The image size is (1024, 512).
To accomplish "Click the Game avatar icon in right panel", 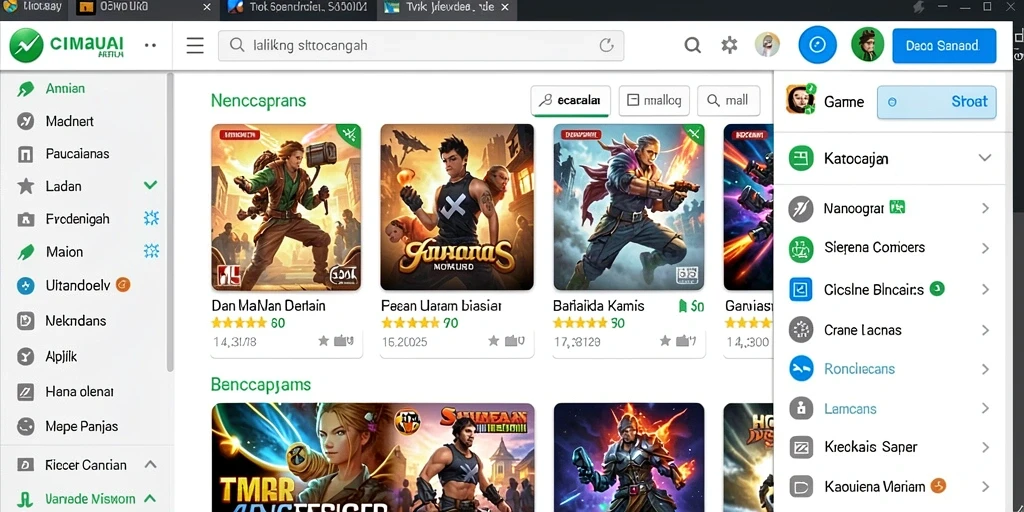I will pos(800,100).
